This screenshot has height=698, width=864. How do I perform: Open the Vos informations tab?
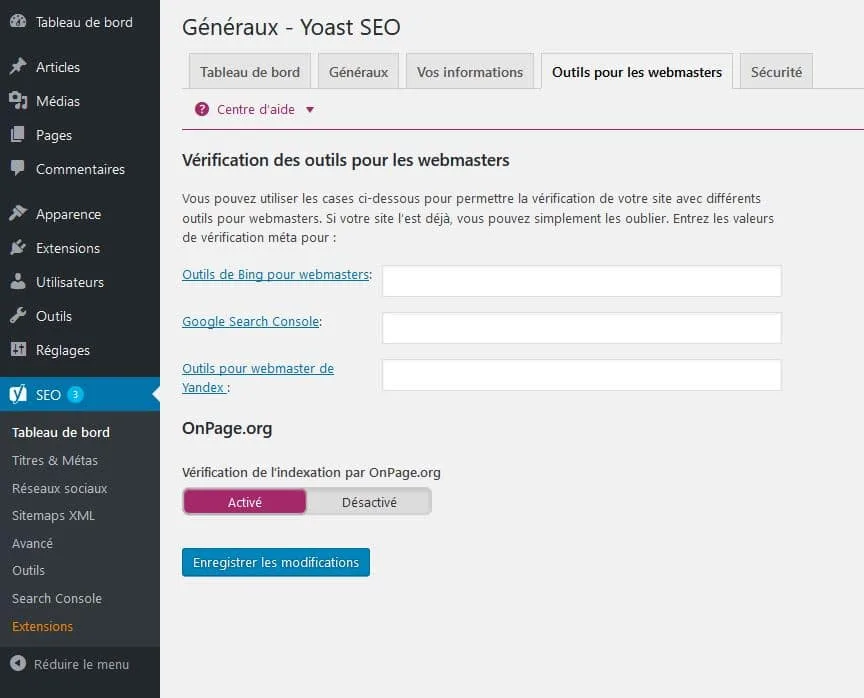(x=469, y=72)
